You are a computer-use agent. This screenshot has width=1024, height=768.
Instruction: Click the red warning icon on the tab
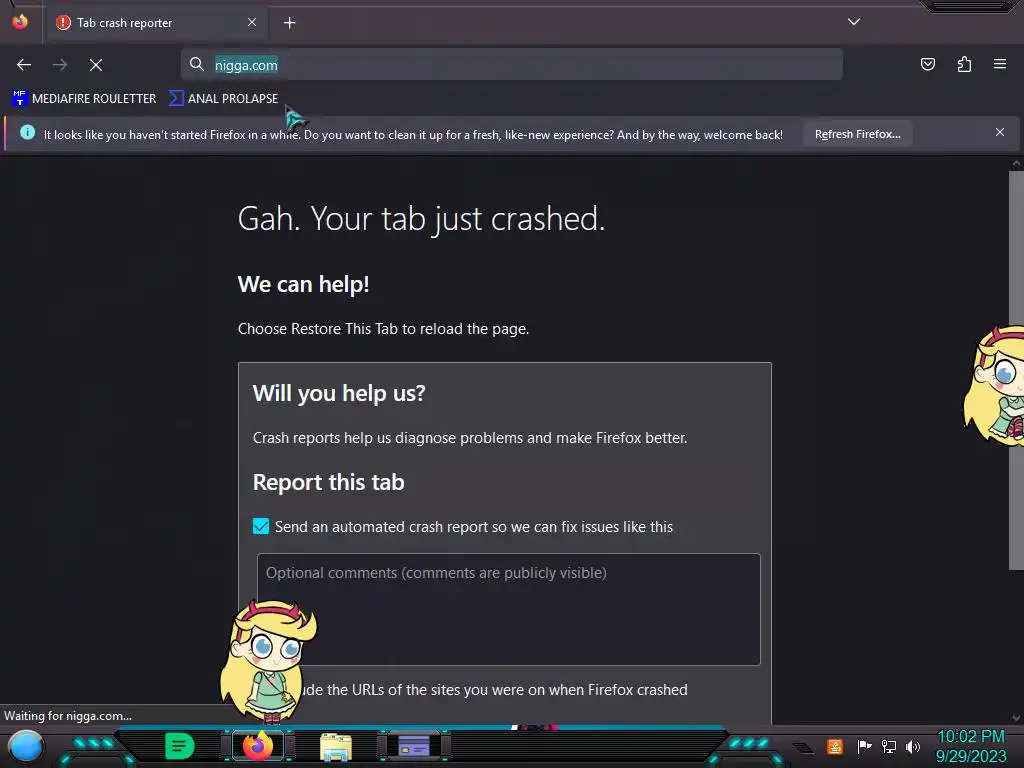point(63,23)
